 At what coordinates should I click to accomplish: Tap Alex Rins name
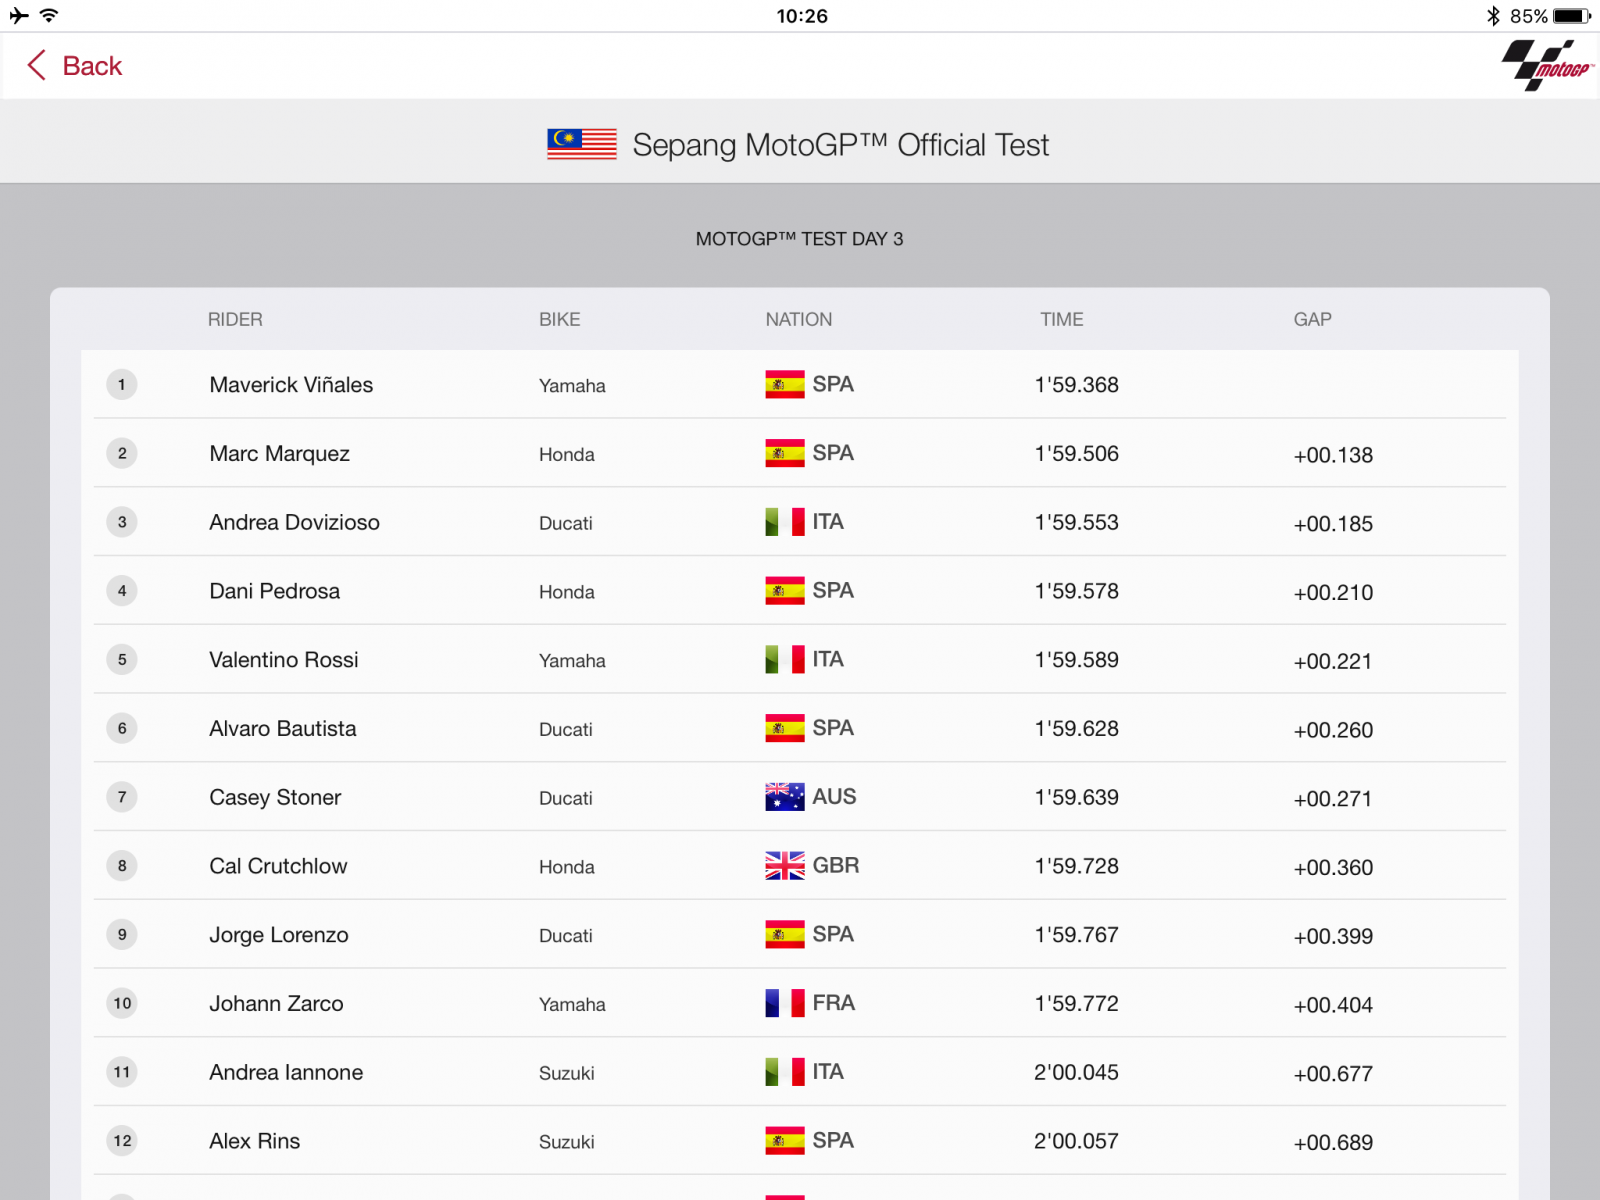coord(254,1141)
